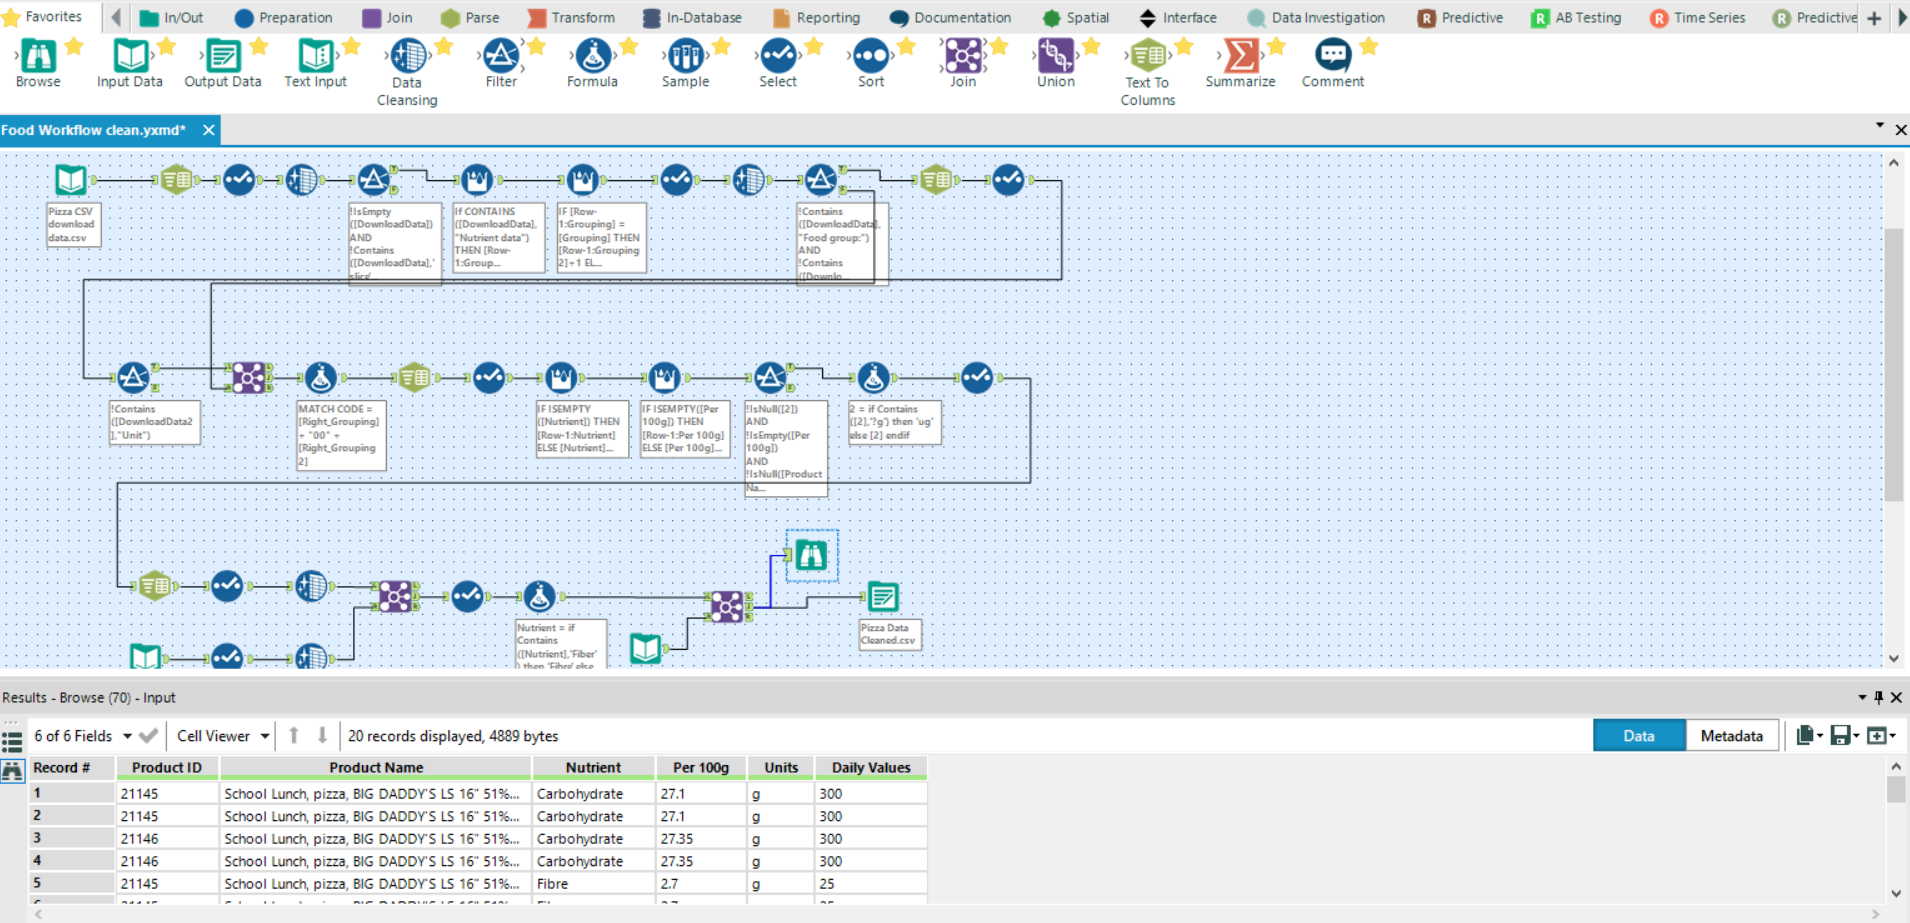
Task: Click the canvas vertical scrollbar thumb
Action: click(1893, 365)
